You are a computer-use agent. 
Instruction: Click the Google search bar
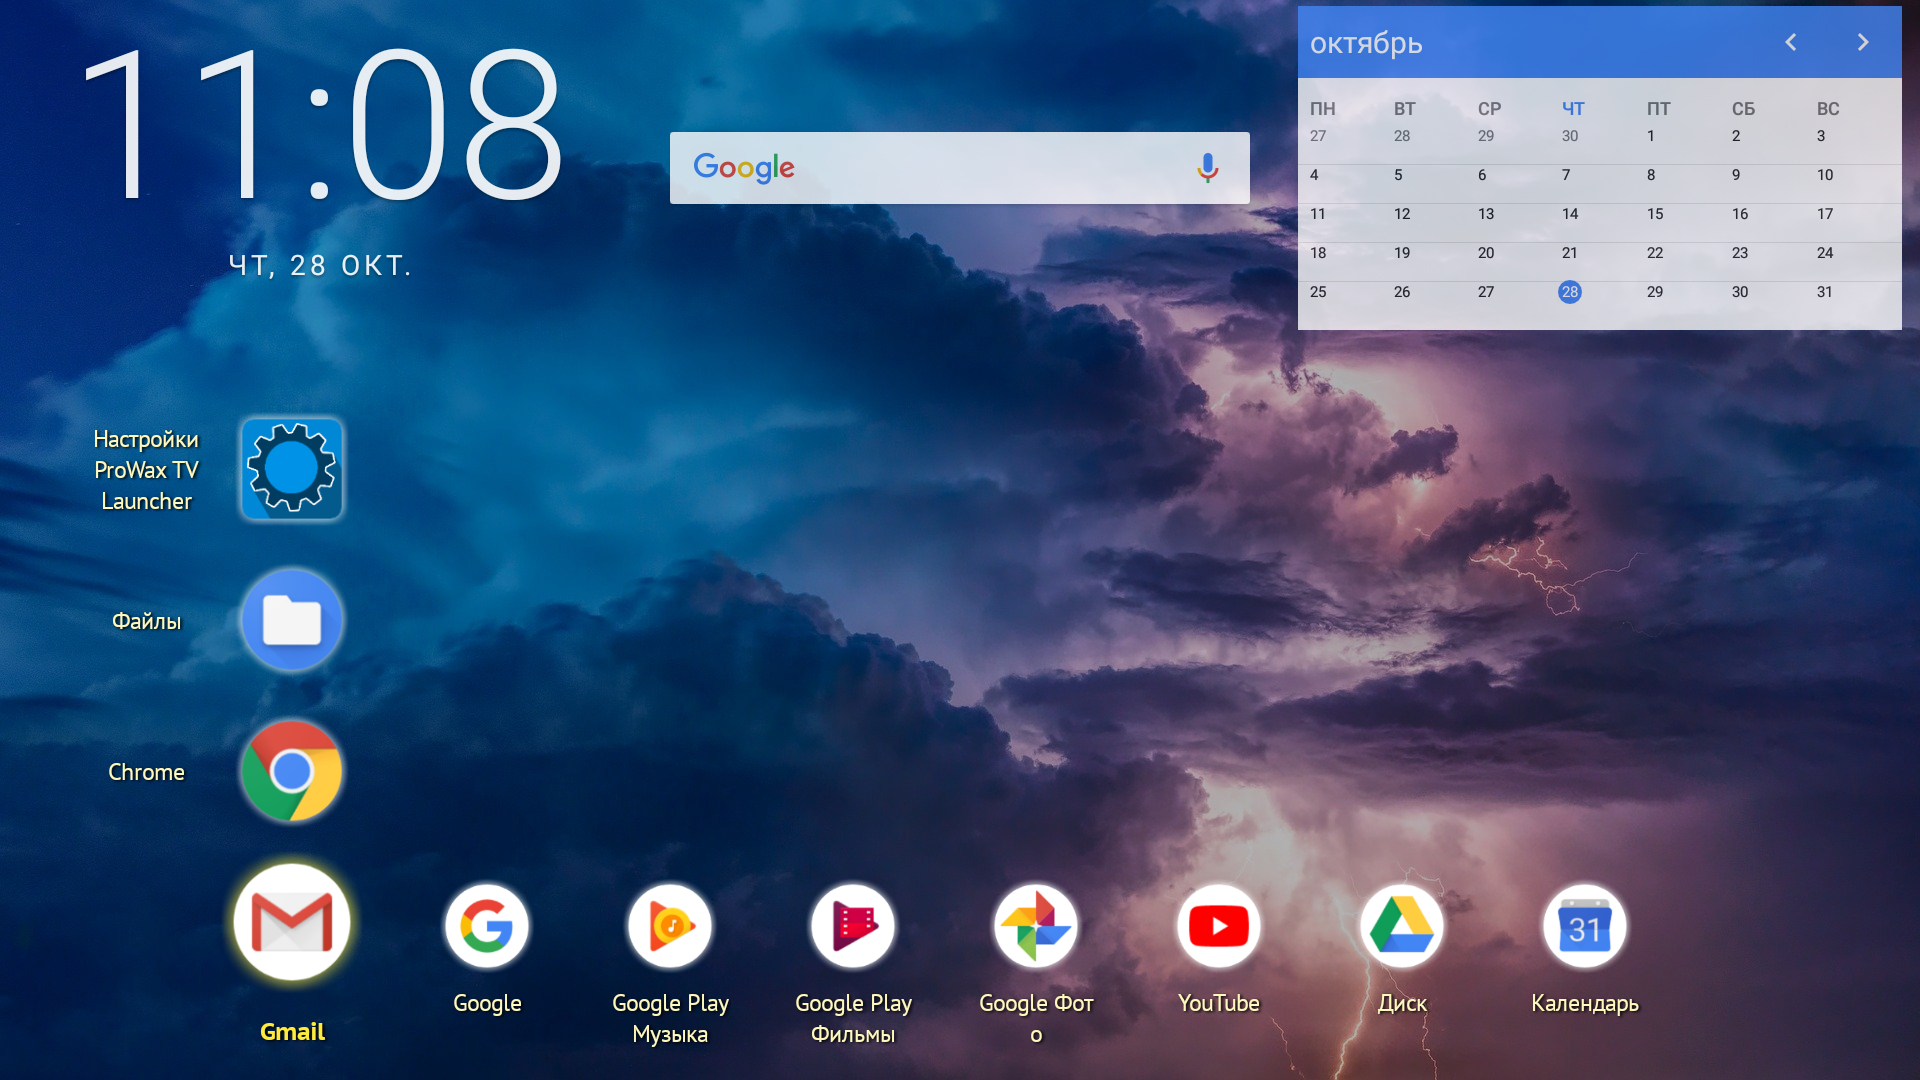tap(960, 169)
